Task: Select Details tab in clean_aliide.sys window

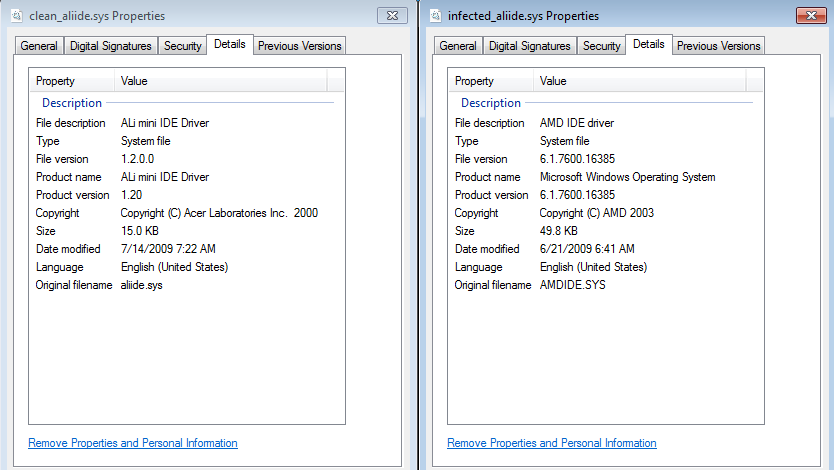Action: click(230, 44)
